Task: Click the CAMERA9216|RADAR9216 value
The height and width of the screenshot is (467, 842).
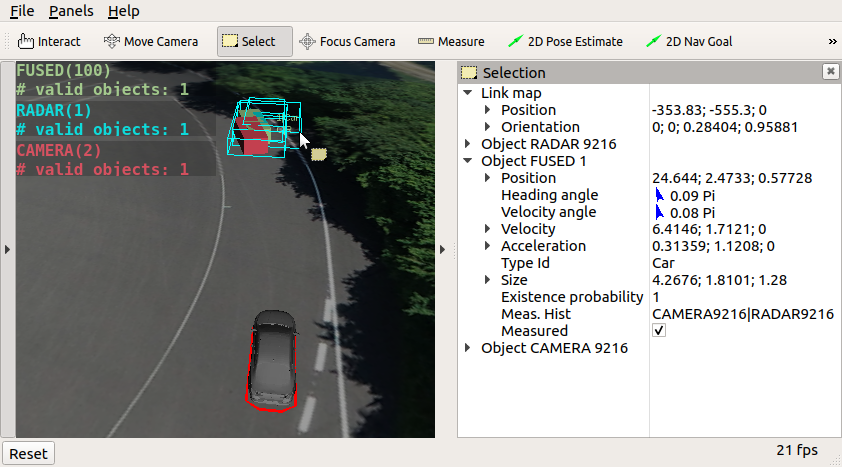Action: 743,314
